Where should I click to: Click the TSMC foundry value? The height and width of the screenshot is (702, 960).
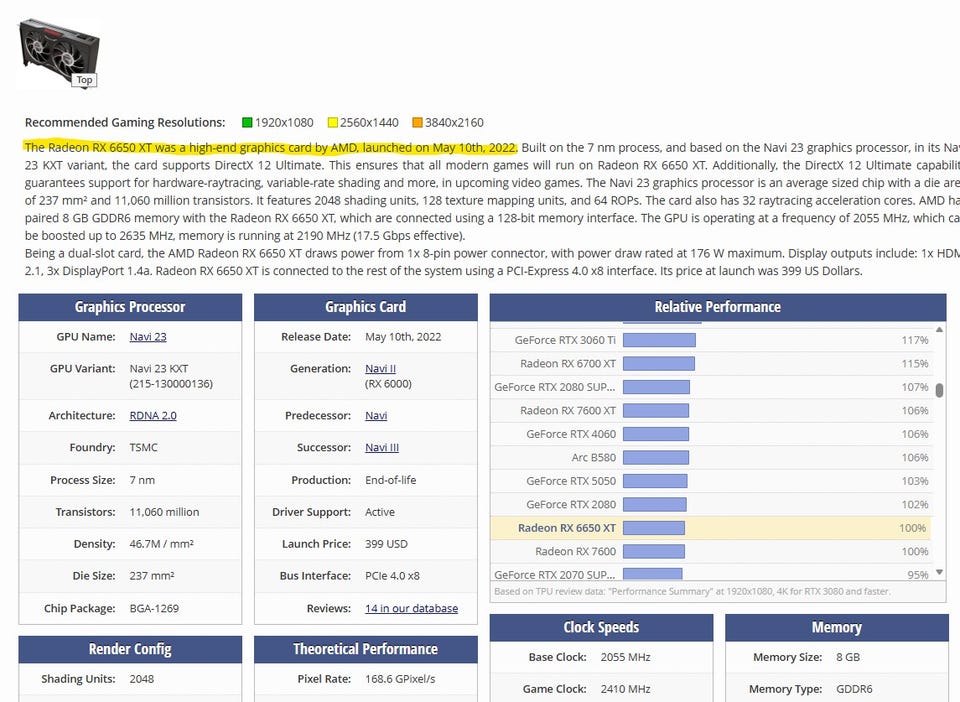point(143,447)
